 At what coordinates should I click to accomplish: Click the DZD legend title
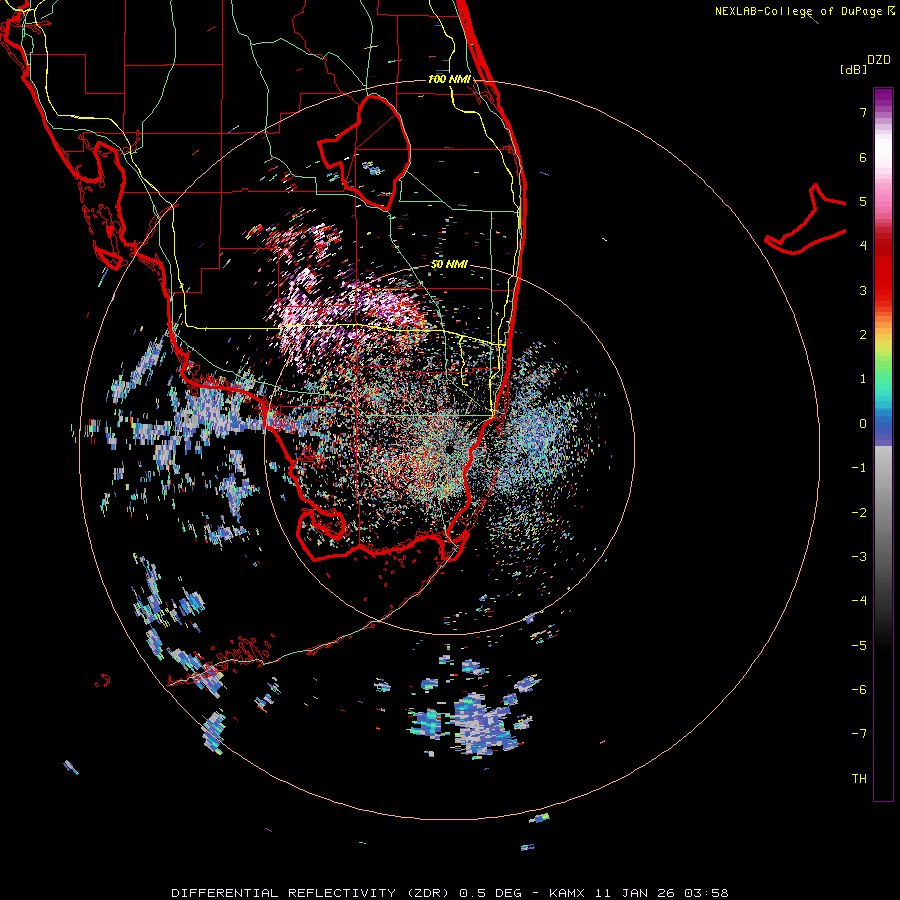click(879, 60)
